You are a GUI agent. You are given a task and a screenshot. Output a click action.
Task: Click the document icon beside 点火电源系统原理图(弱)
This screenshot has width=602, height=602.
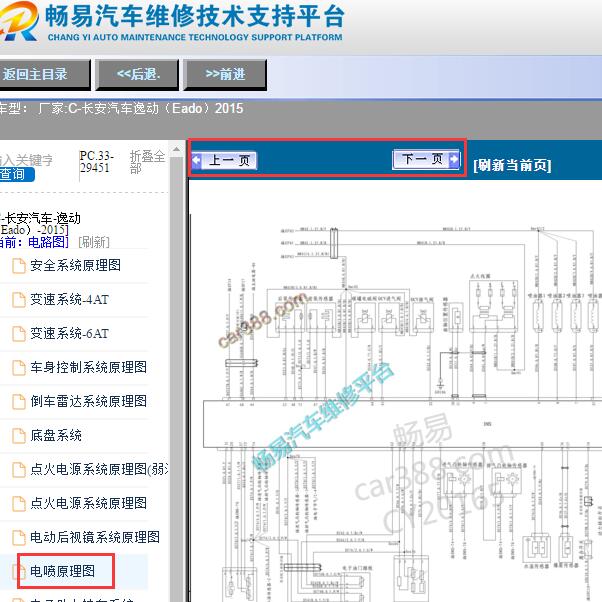coord(18,470)
